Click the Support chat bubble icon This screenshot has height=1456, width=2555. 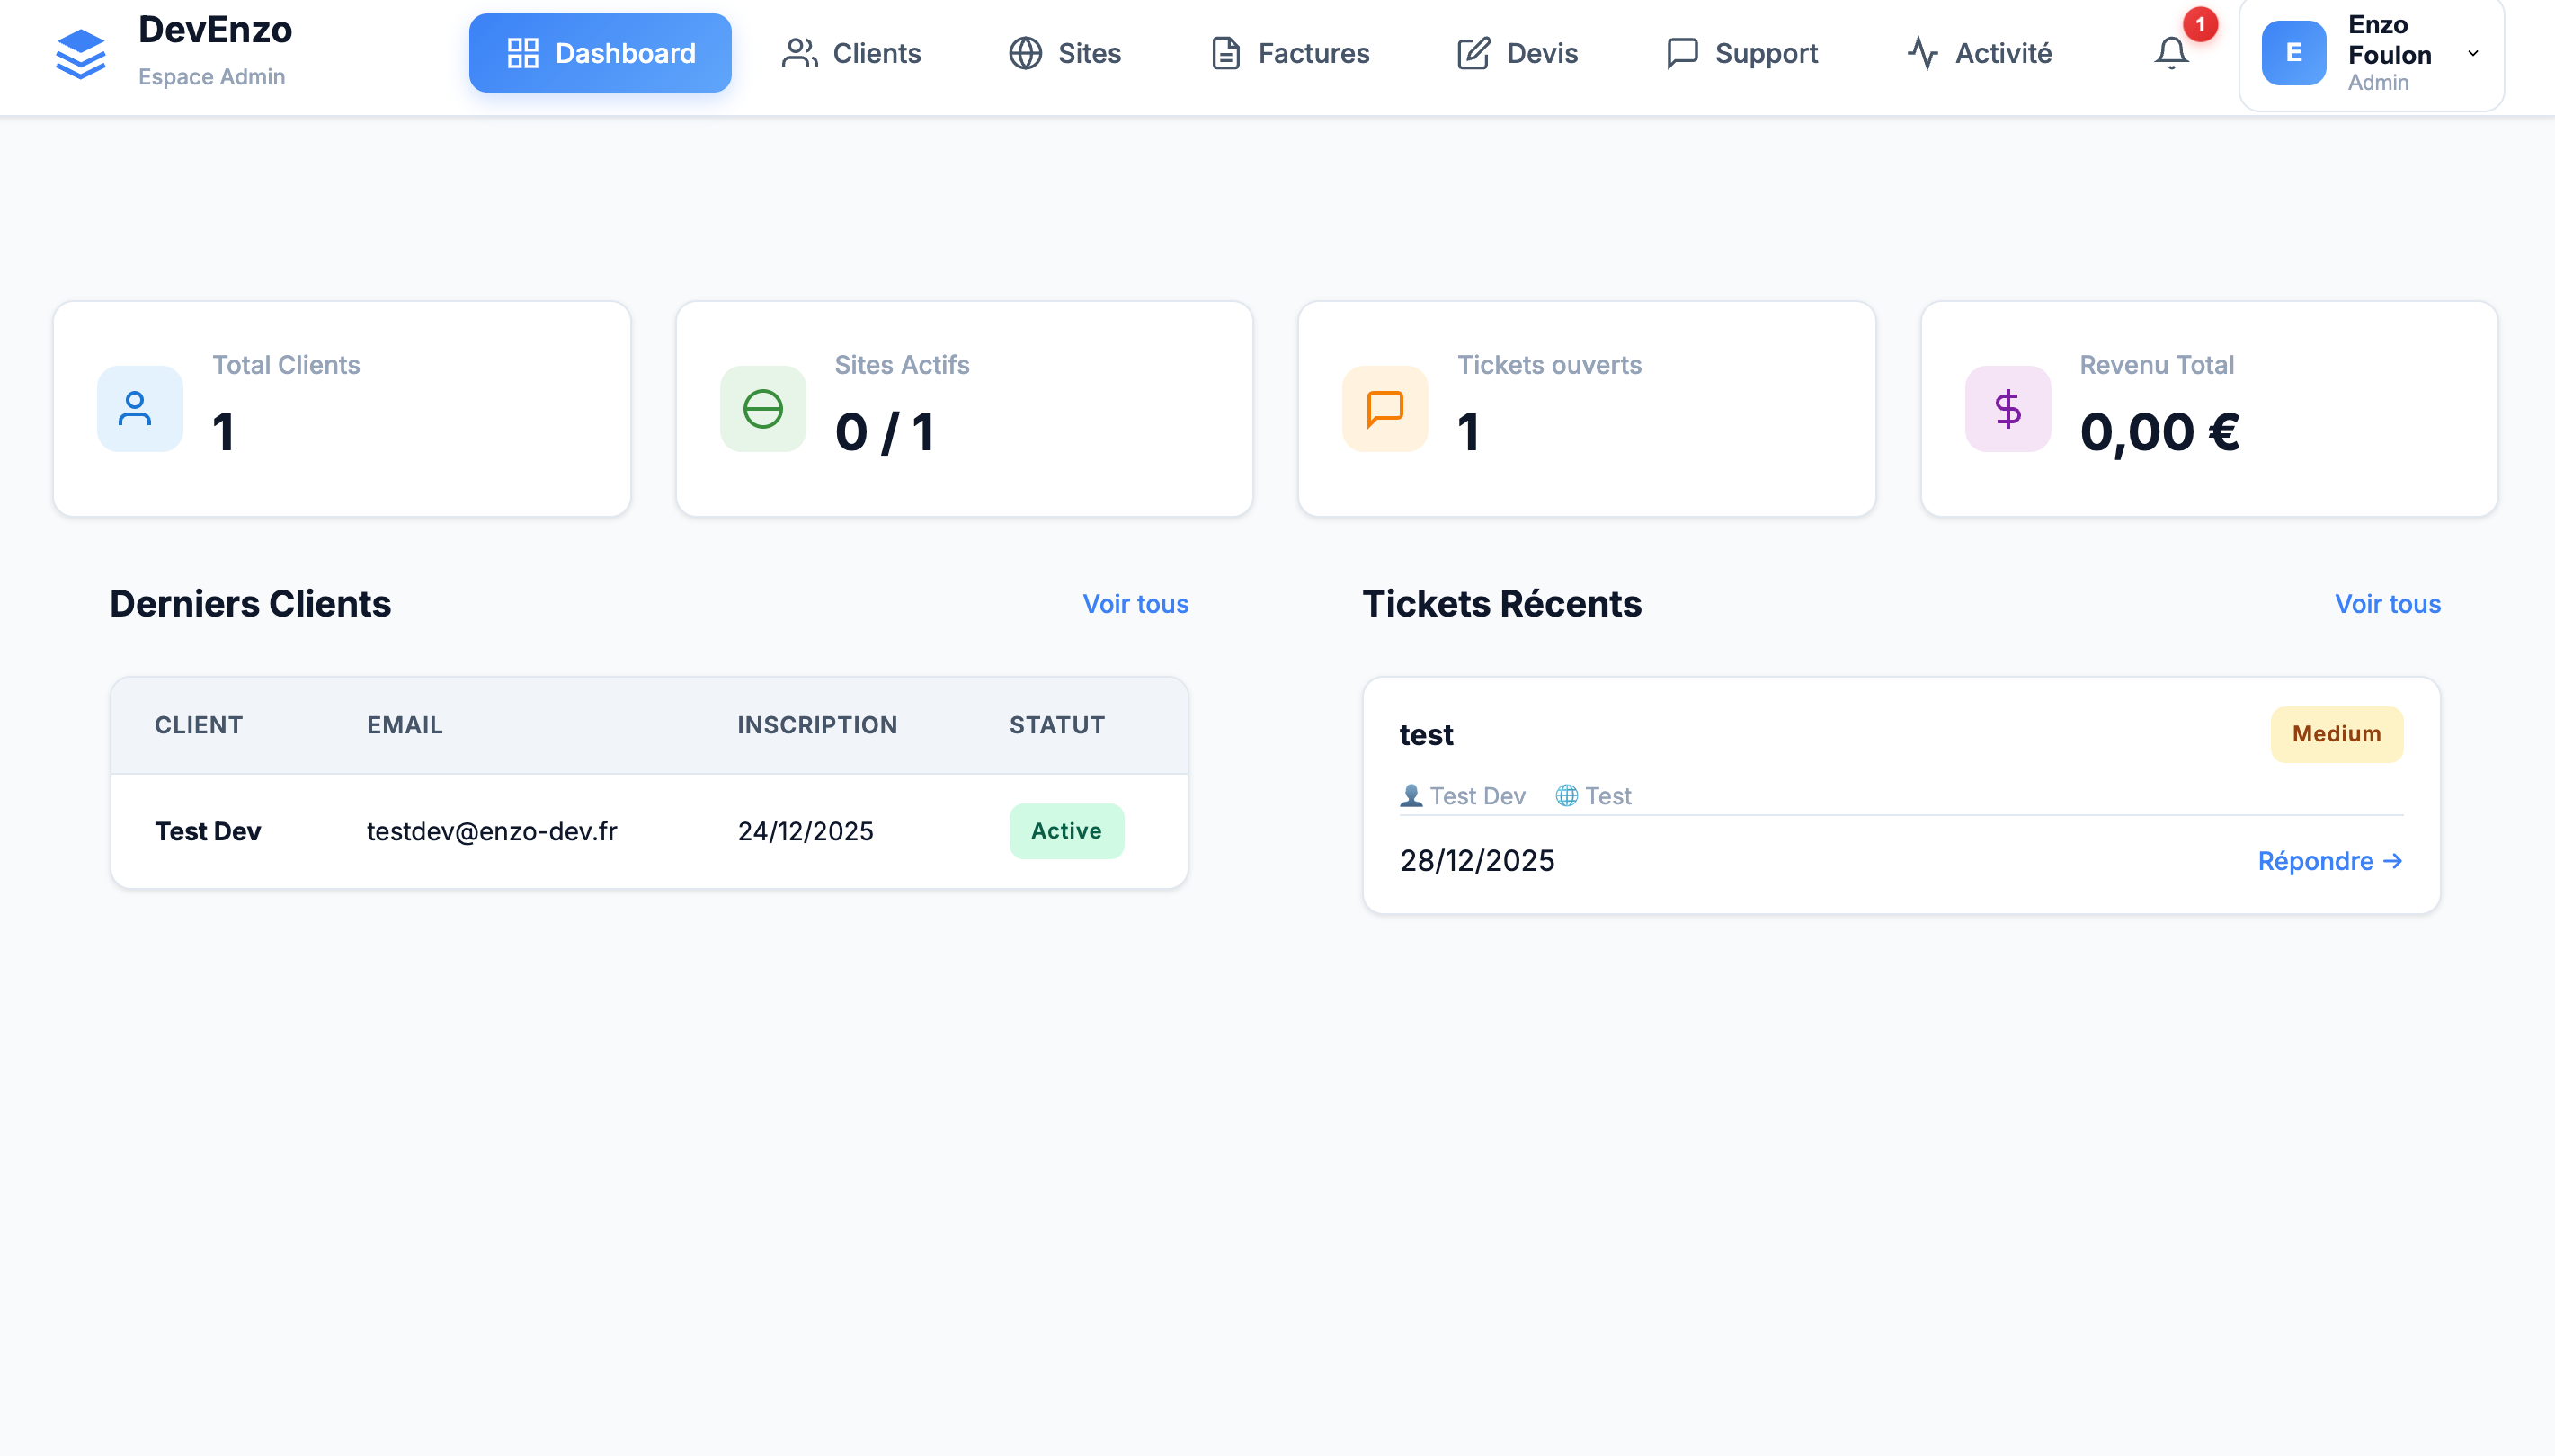1681,53
